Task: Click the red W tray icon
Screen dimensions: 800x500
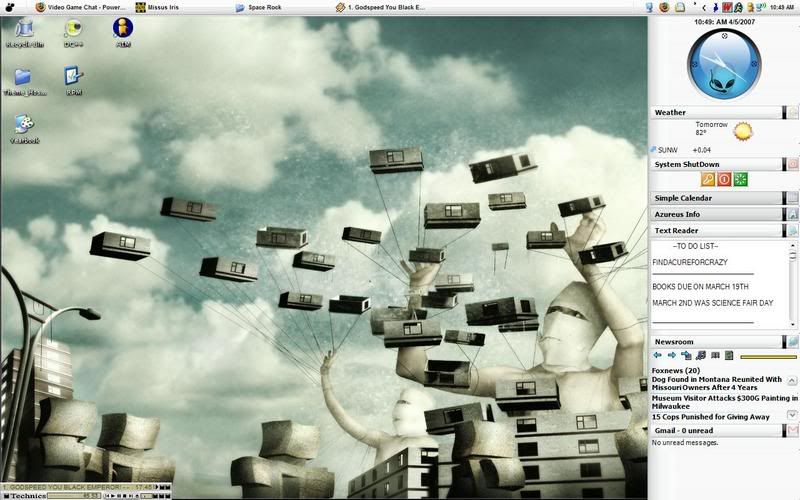Action: (727, 7)
